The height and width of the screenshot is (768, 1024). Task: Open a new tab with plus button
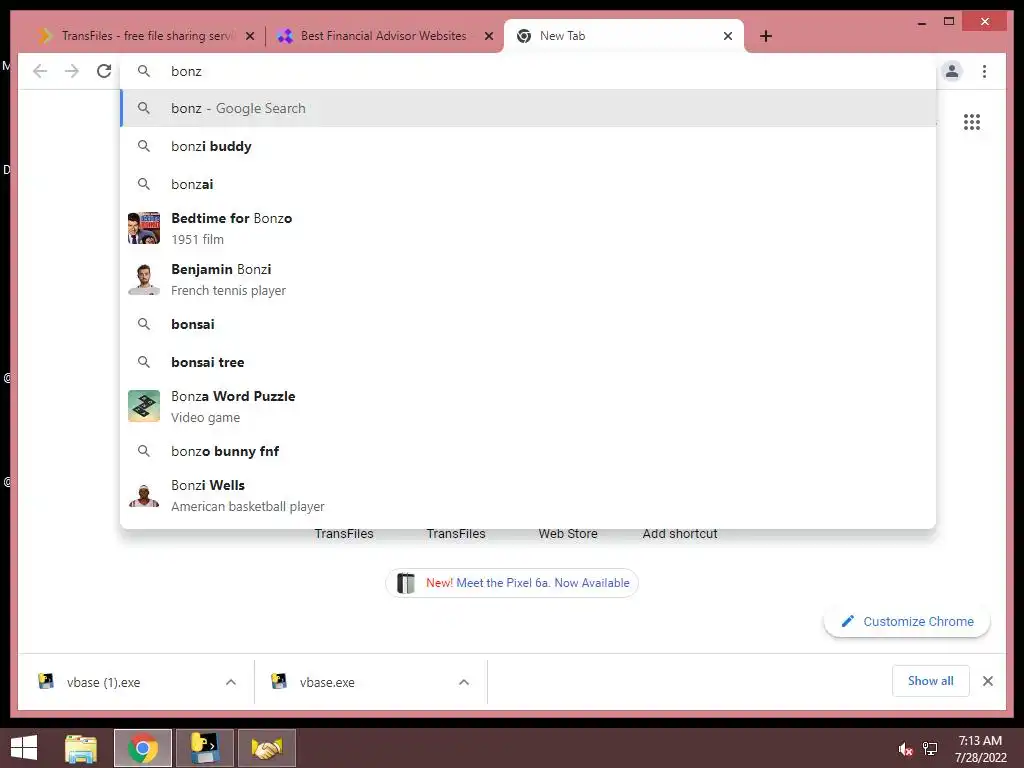(x=766, y=36)
